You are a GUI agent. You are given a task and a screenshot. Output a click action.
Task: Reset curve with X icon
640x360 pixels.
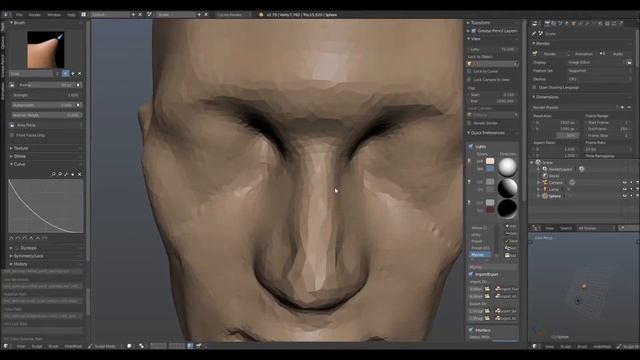80,174
